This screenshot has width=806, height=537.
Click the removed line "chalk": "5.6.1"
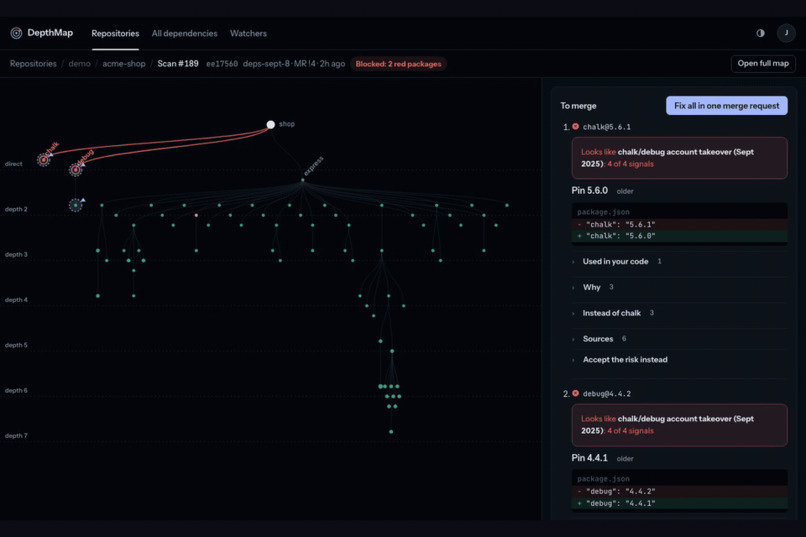tap(679, 225)
